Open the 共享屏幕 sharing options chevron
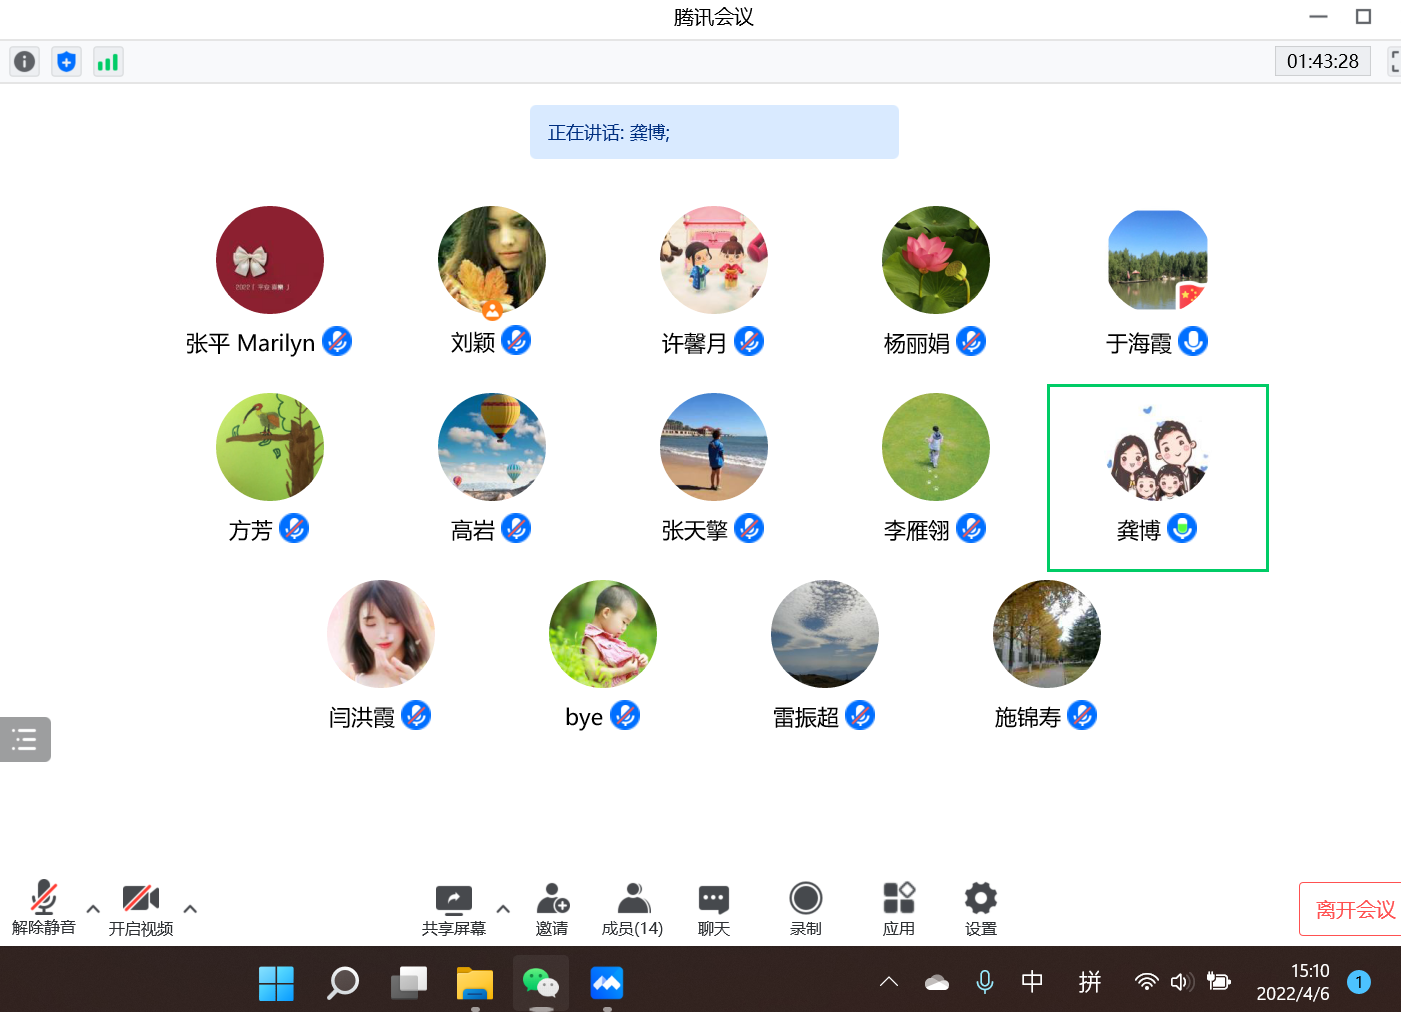The image size is (1401, 1012). [503, 911]
